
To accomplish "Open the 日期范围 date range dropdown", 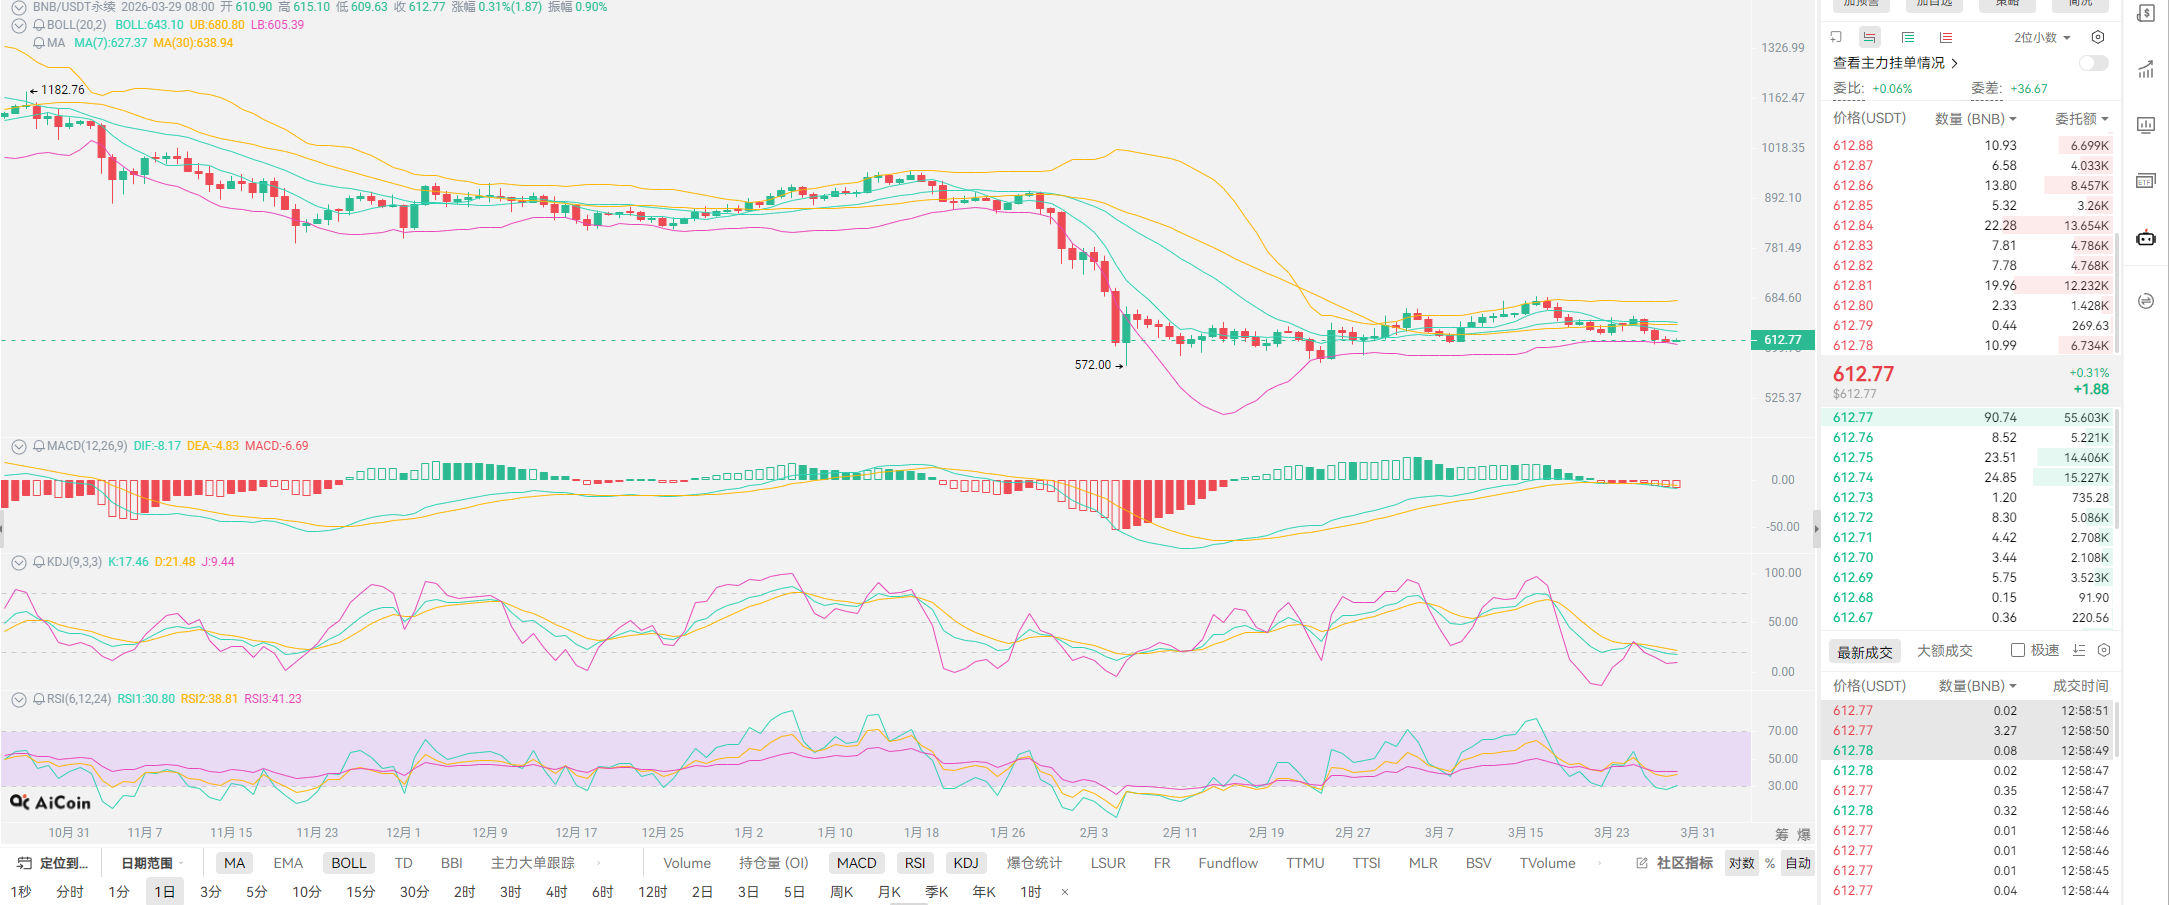I will coord(150,863).
